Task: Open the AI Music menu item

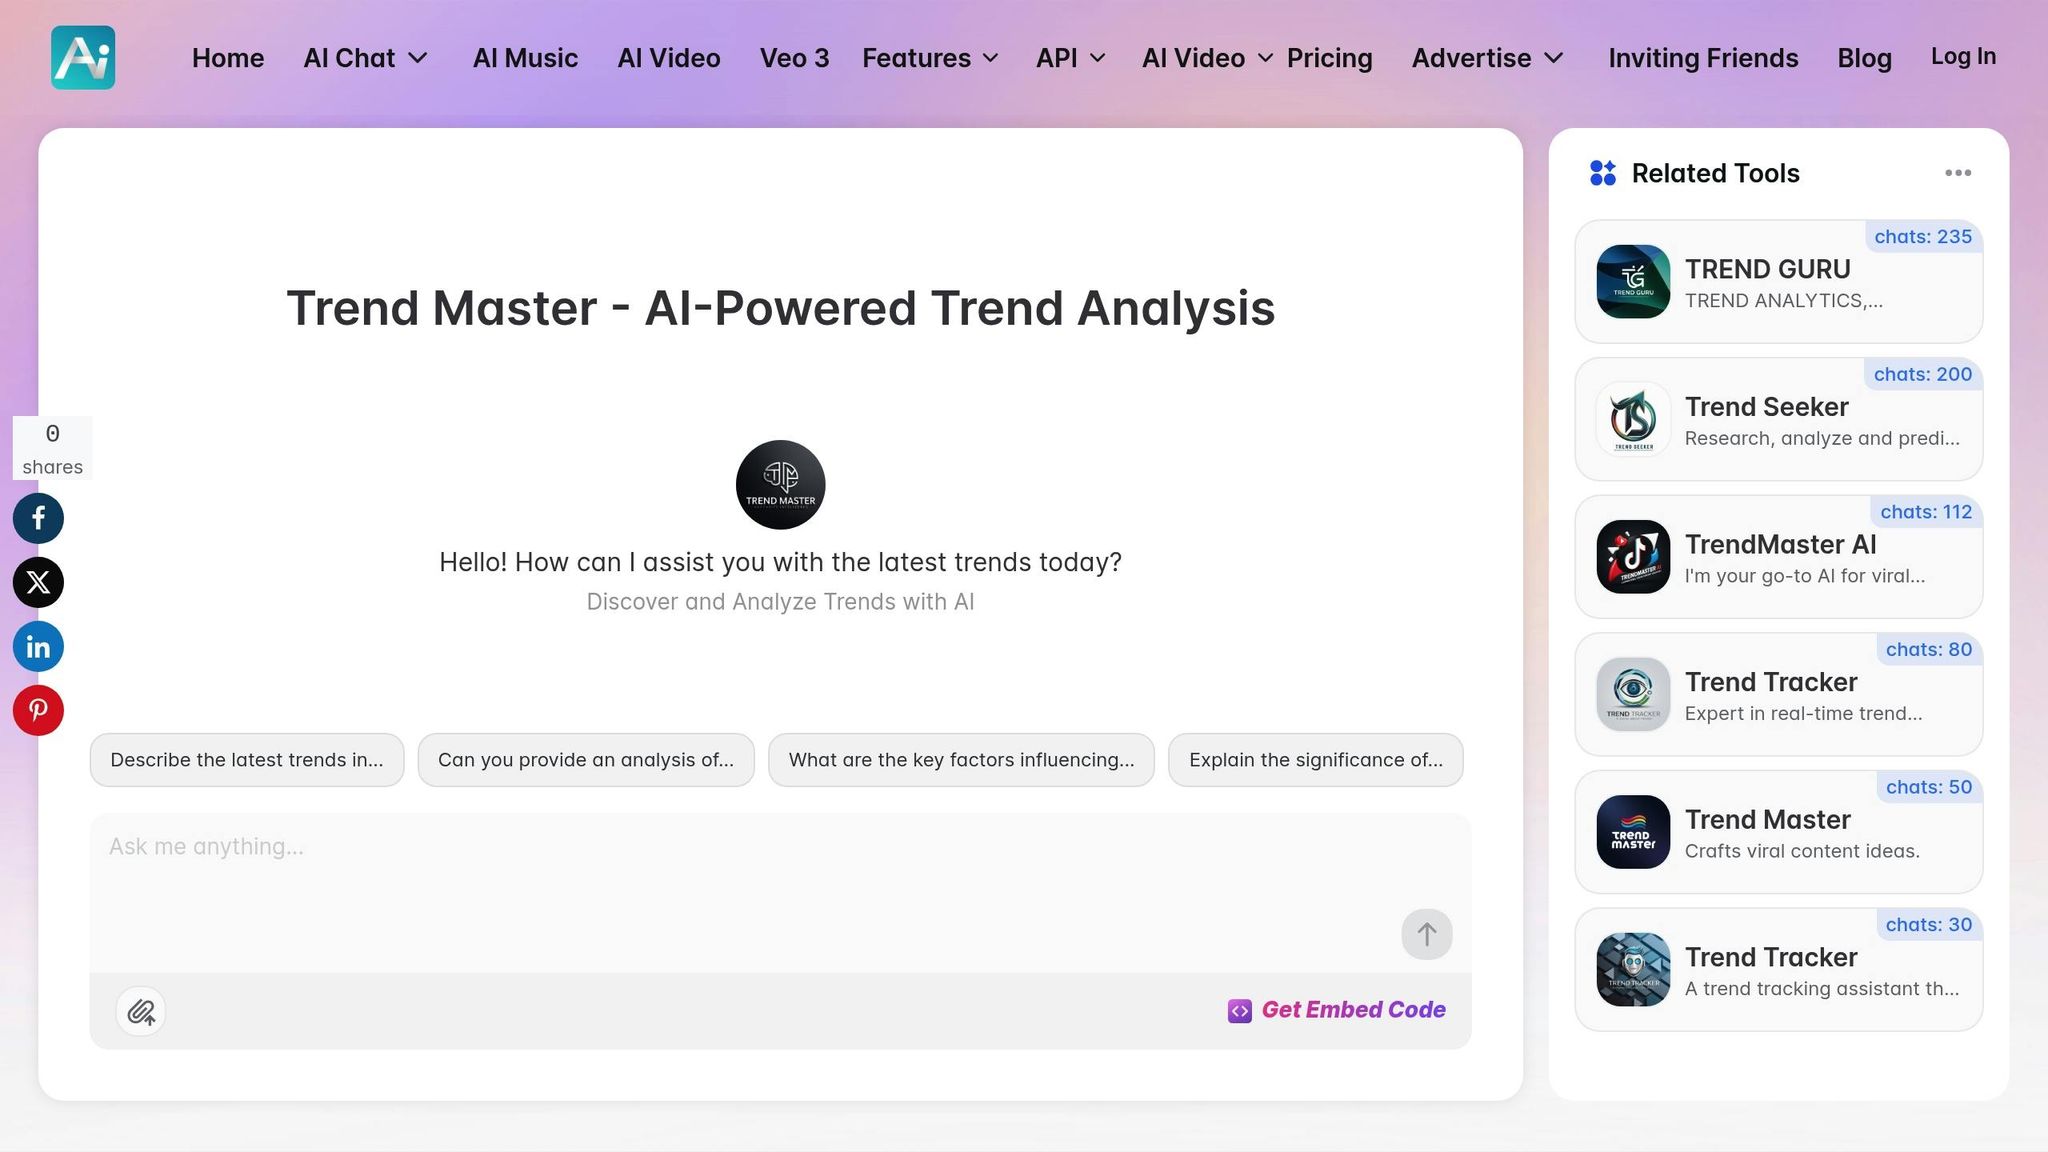Action: 525,58
